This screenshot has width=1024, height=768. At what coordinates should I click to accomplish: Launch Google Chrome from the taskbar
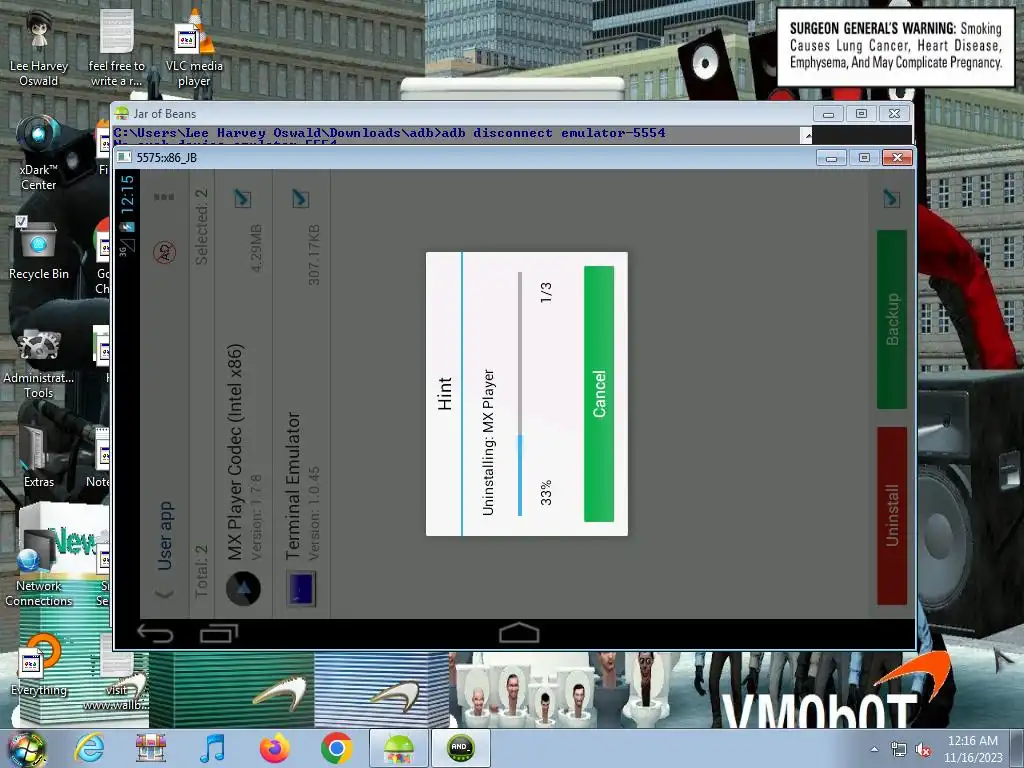(336, 748)
